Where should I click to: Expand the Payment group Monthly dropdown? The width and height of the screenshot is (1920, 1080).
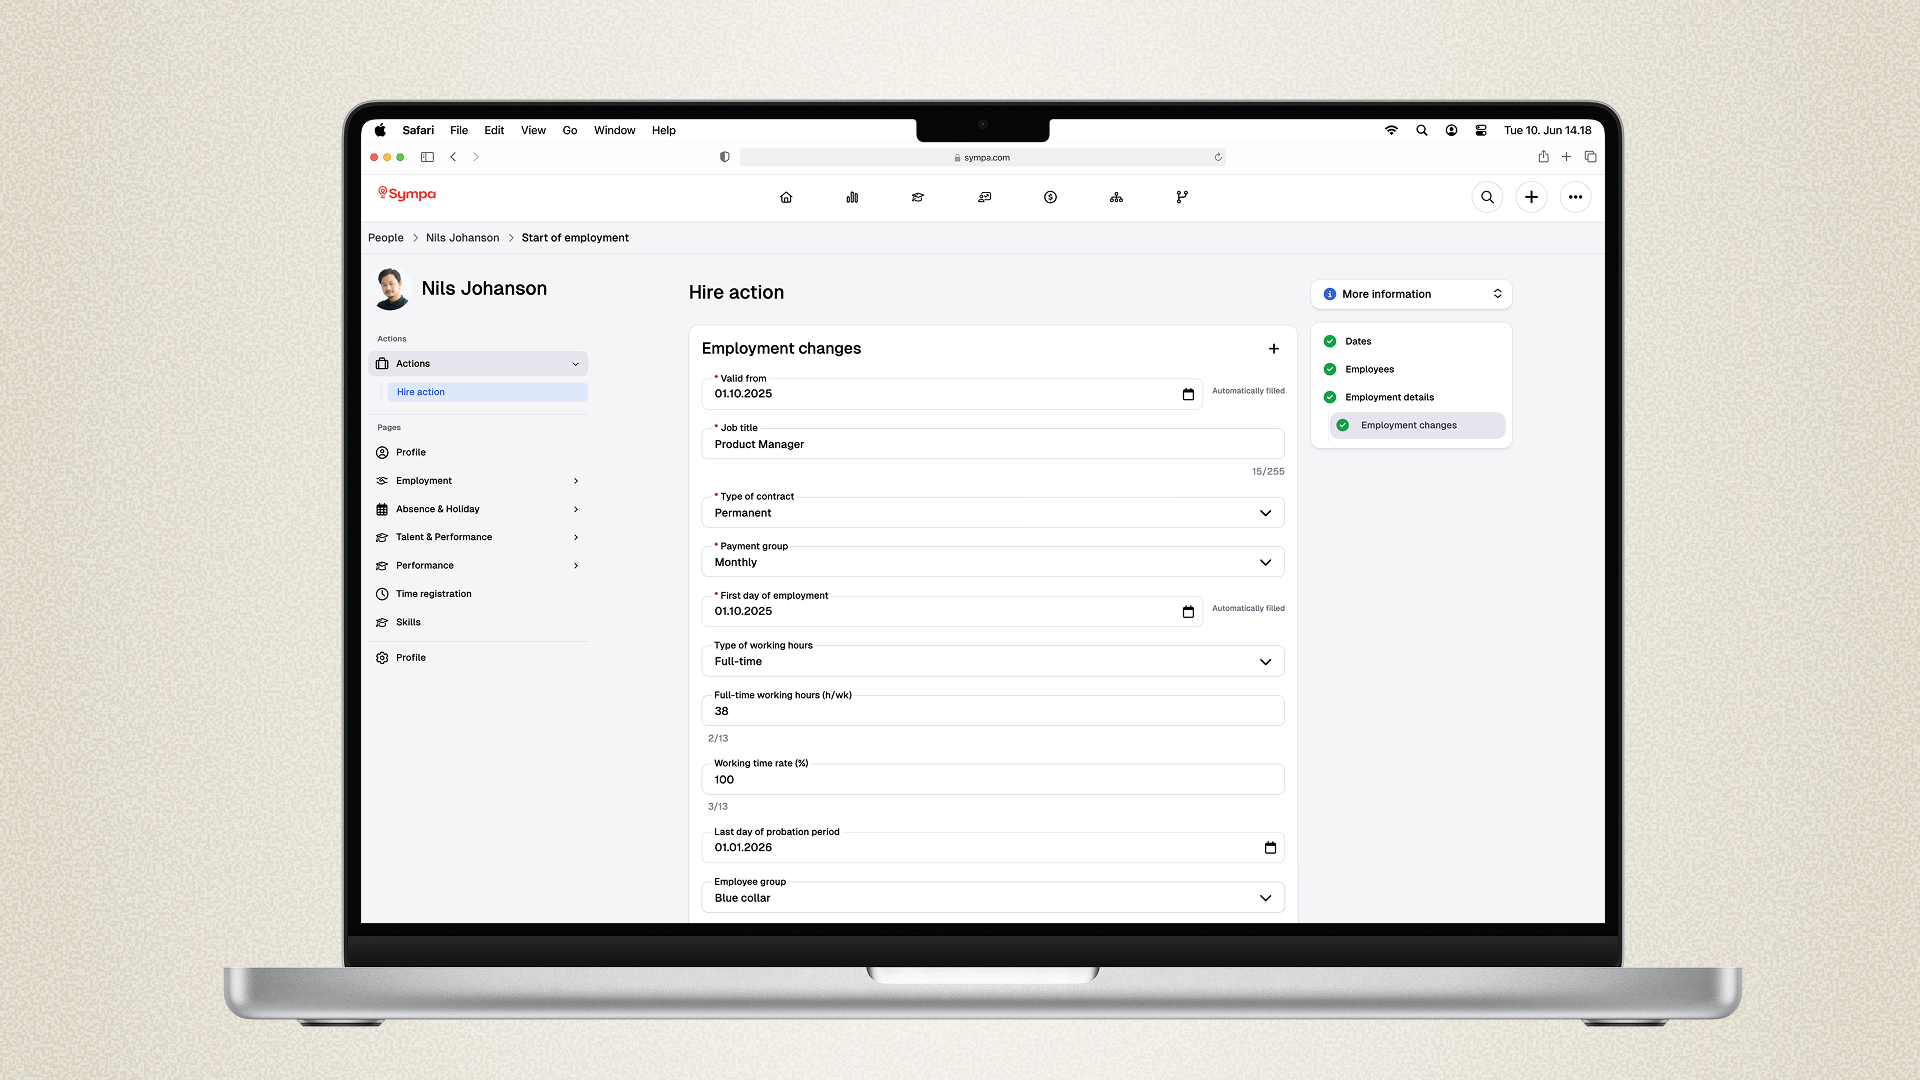(992, 562)
